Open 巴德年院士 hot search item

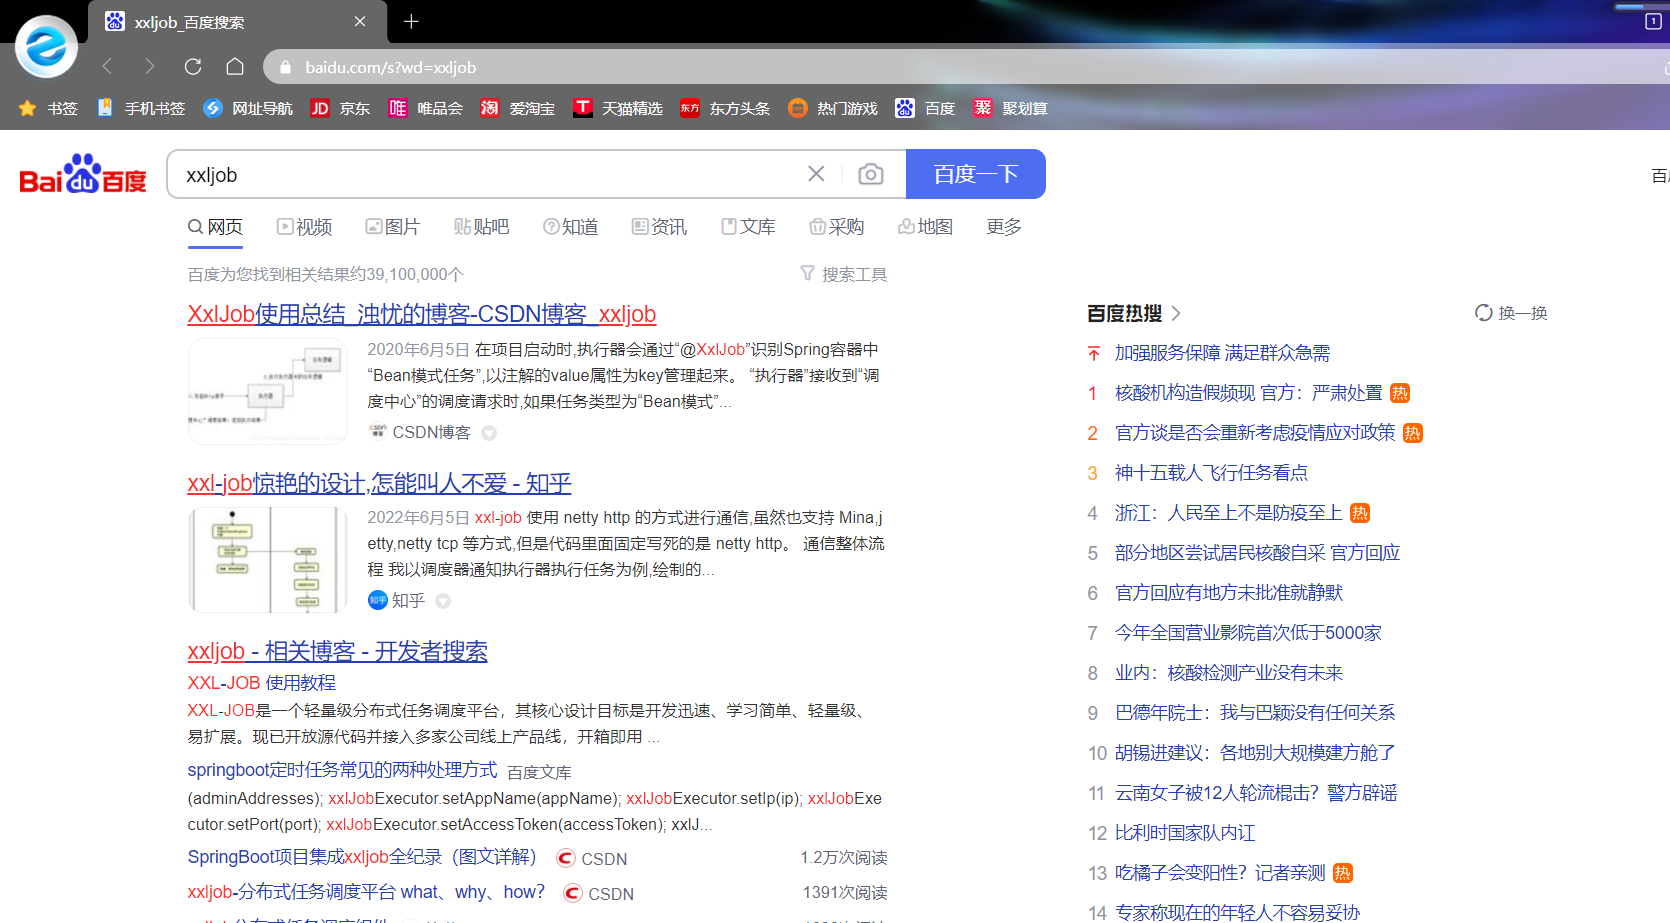1255,713
